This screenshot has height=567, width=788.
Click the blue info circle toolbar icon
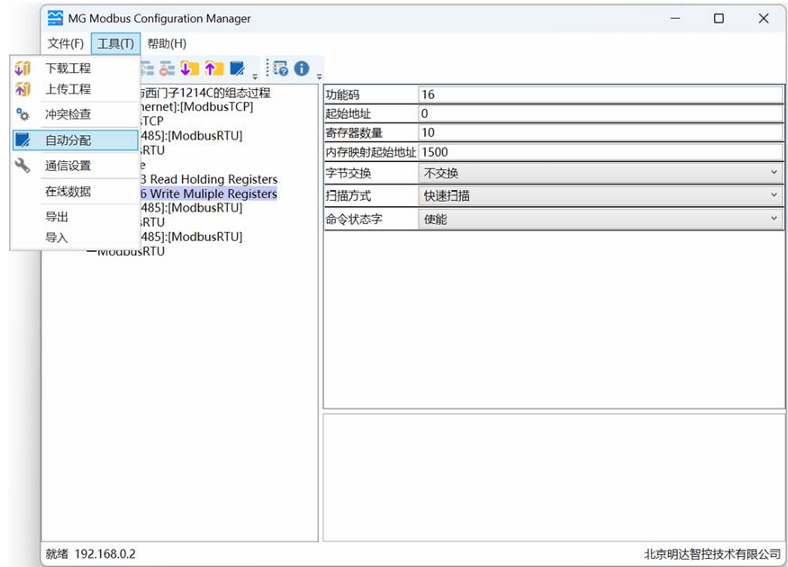point(301,69)
